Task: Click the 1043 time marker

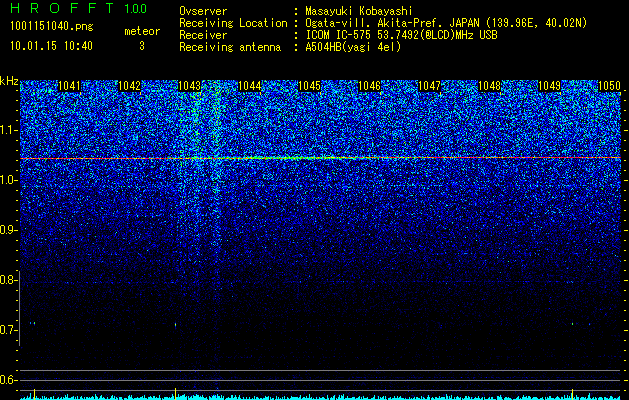Action: click(189, 86)
